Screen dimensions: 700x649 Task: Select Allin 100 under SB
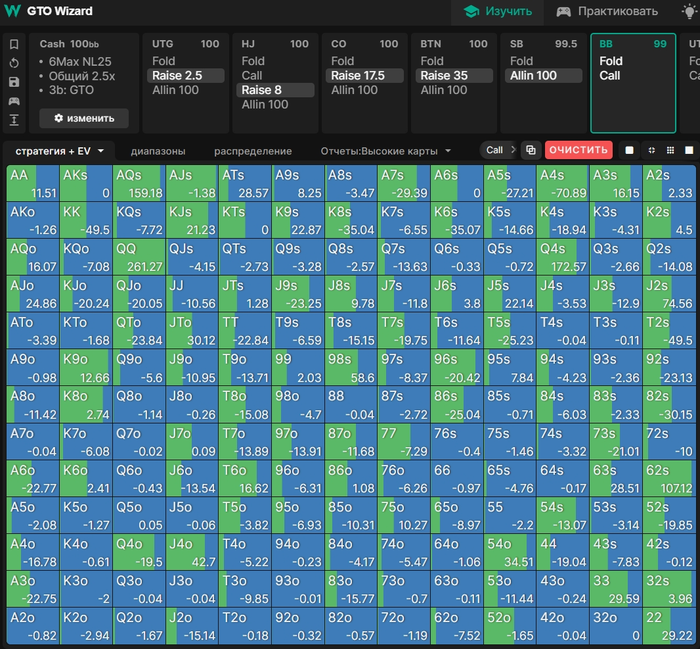point(543,75)
